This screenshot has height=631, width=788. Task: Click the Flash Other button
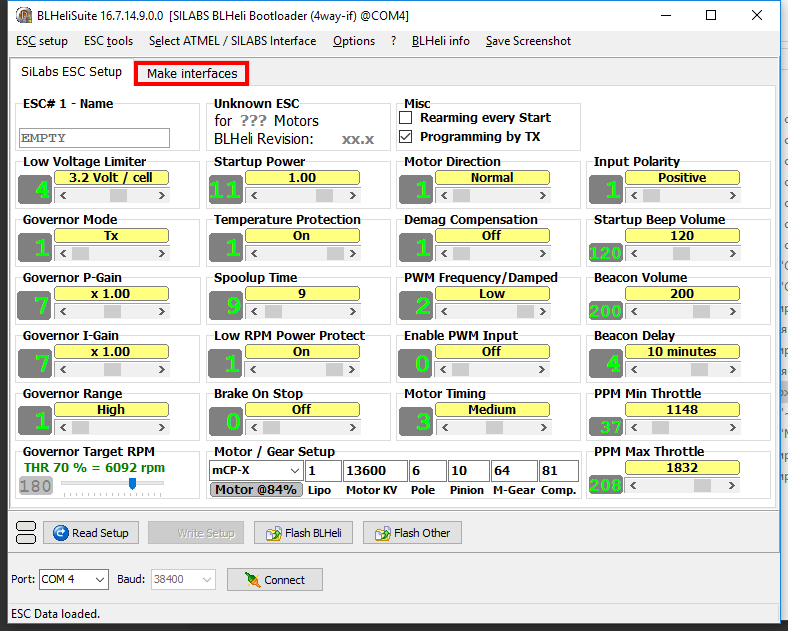point(412,533)
